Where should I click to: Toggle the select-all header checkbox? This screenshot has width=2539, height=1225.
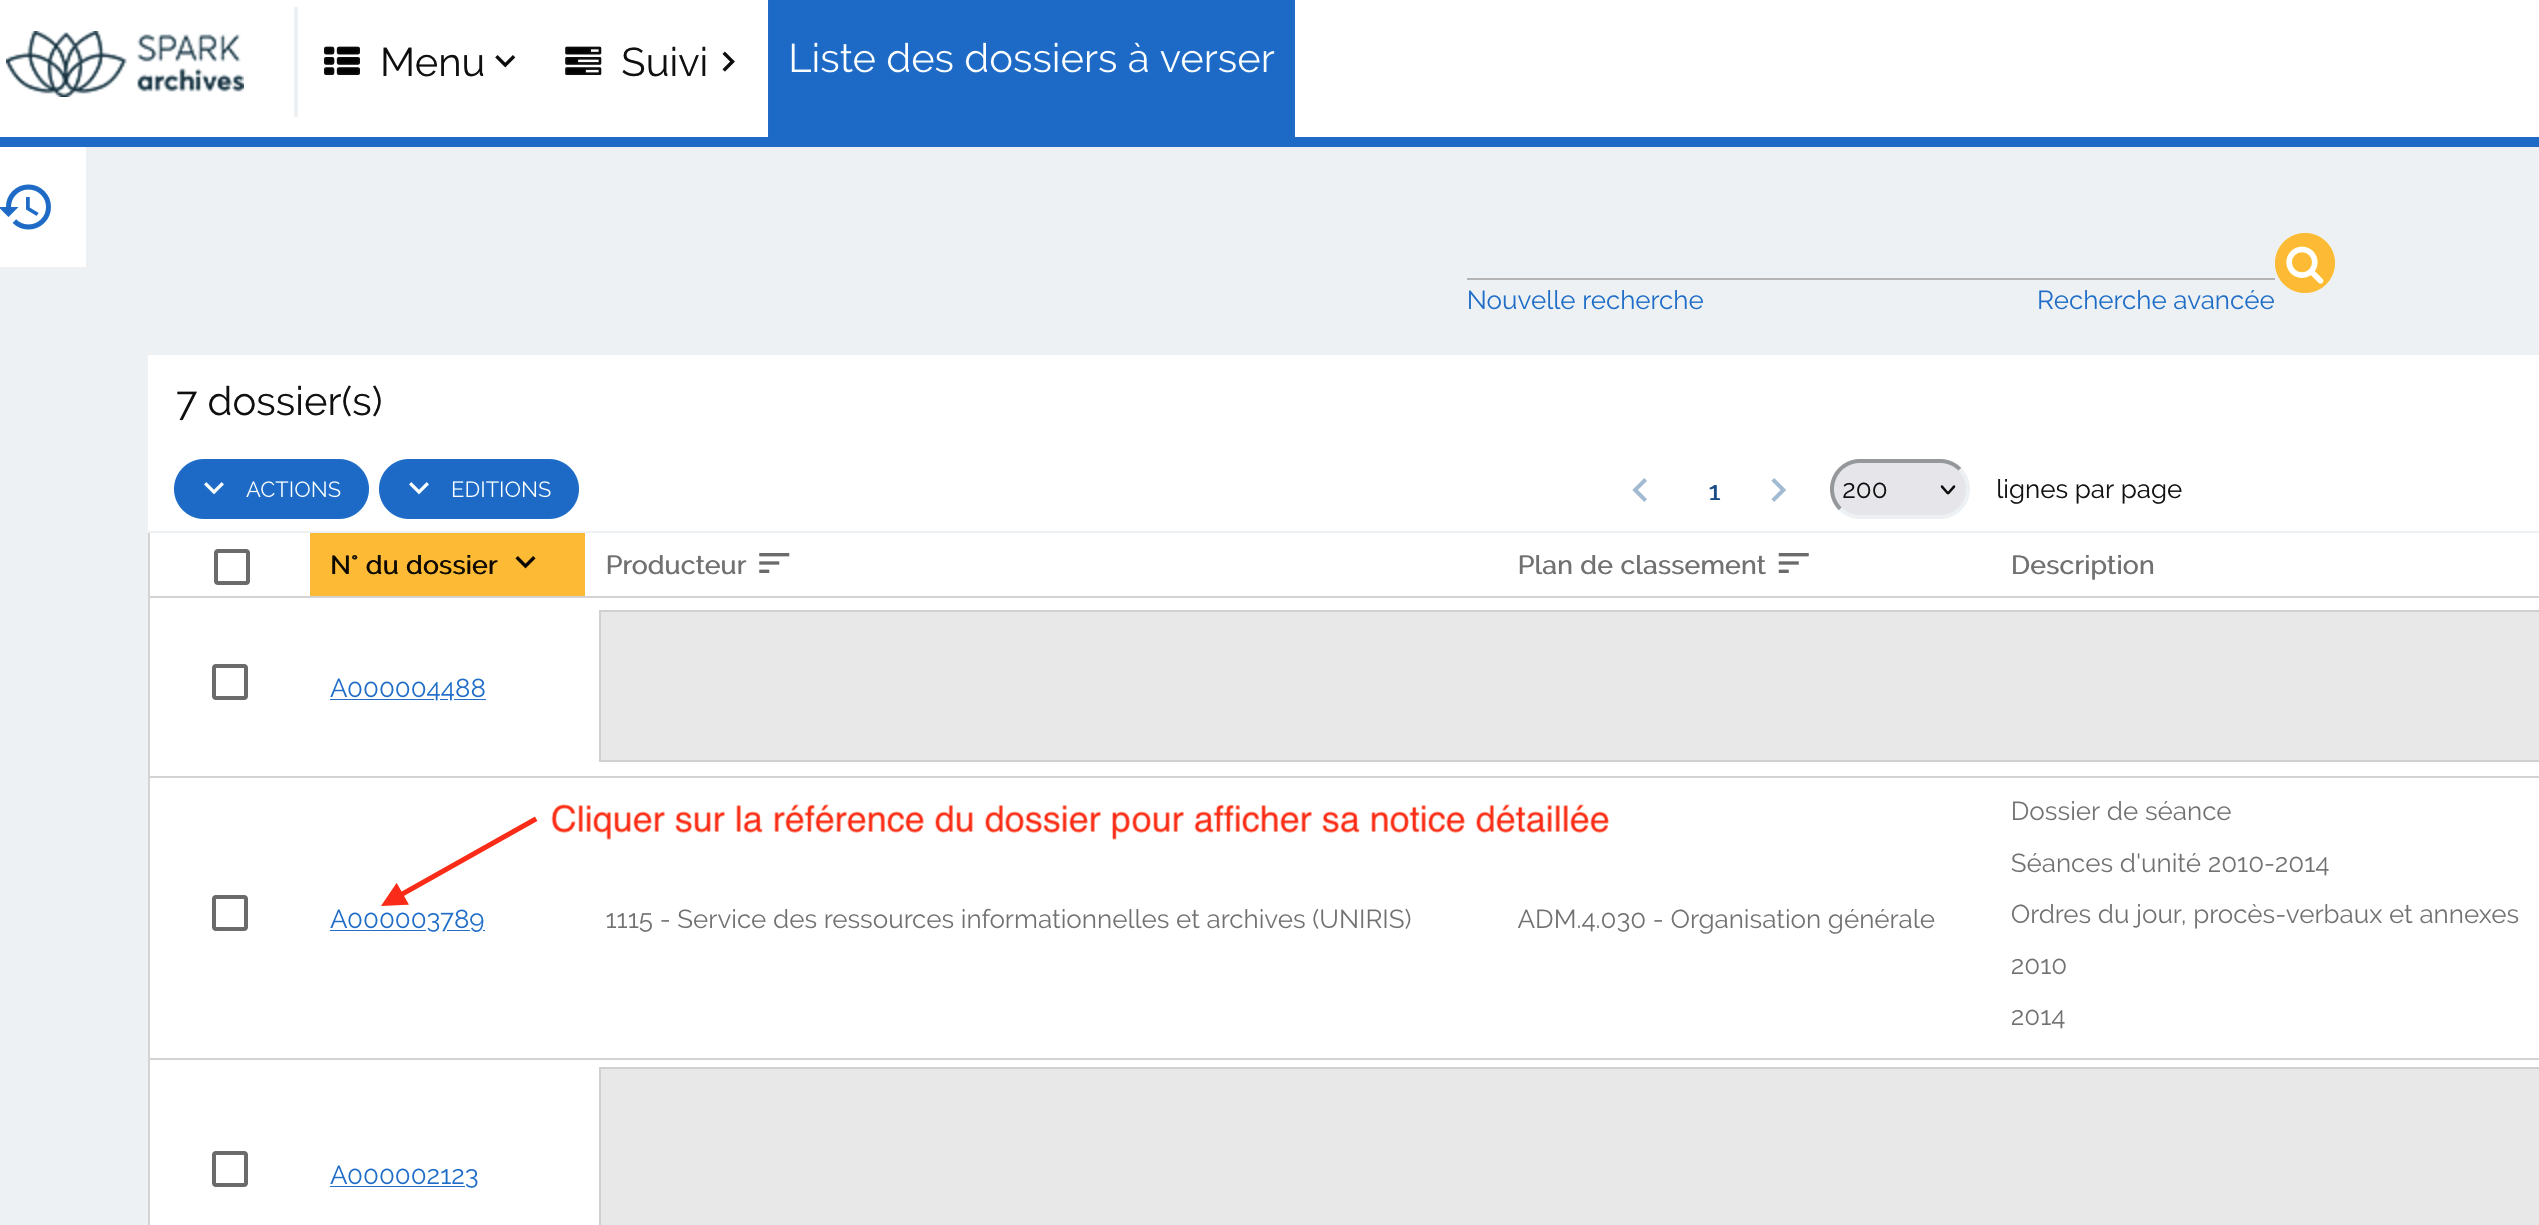[x=231, y=566]
